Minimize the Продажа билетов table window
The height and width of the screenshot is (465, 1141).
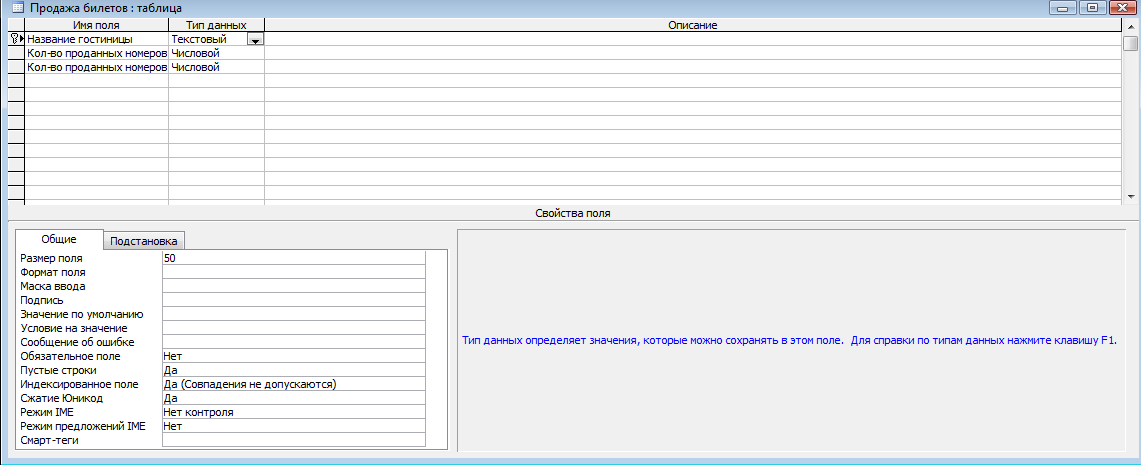(x=1063, y=8)
